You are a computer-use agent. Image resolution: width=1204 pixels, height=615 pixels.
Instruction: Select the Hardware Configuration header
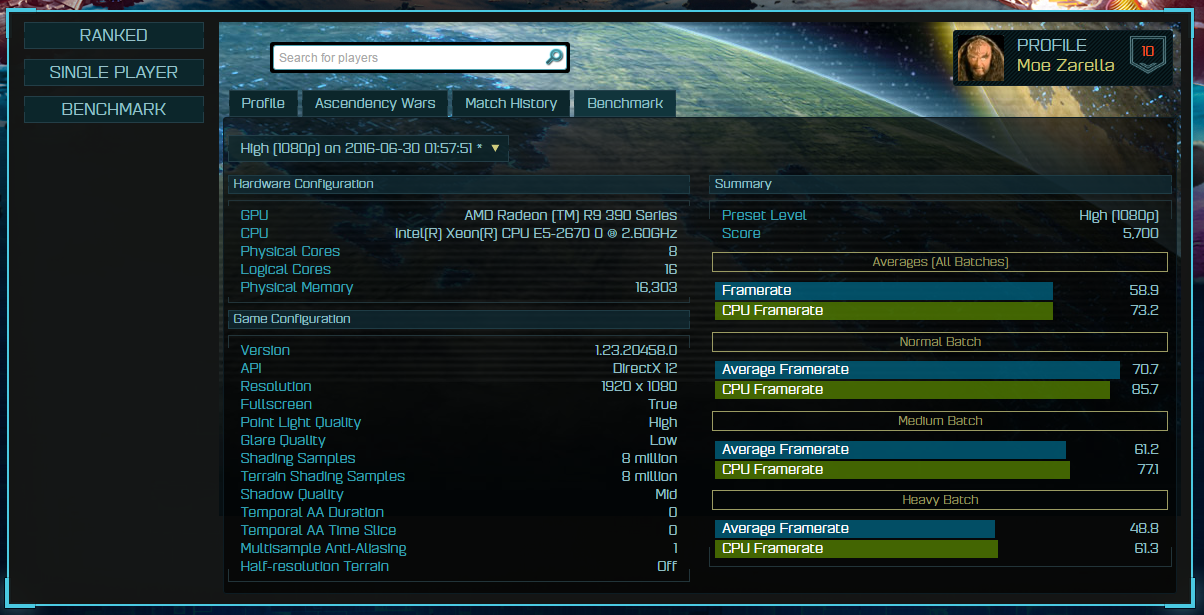click(459, 184)
